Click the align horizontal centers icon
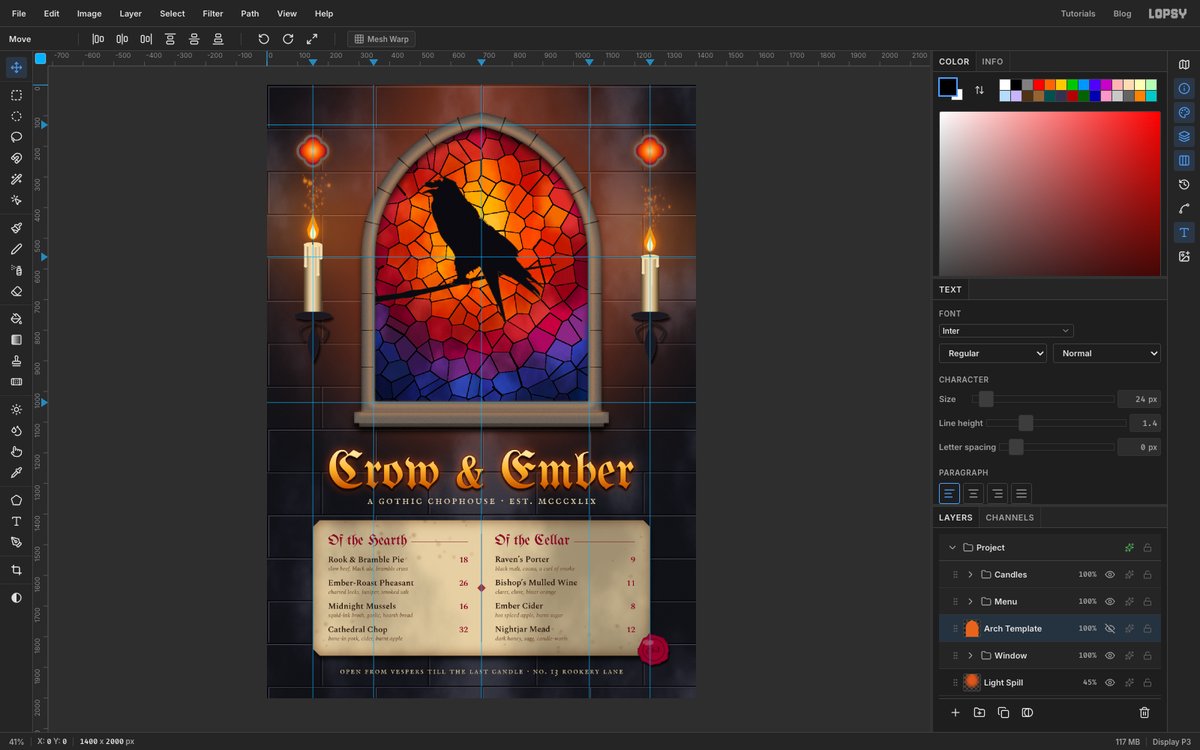 [x=121, y=39]
